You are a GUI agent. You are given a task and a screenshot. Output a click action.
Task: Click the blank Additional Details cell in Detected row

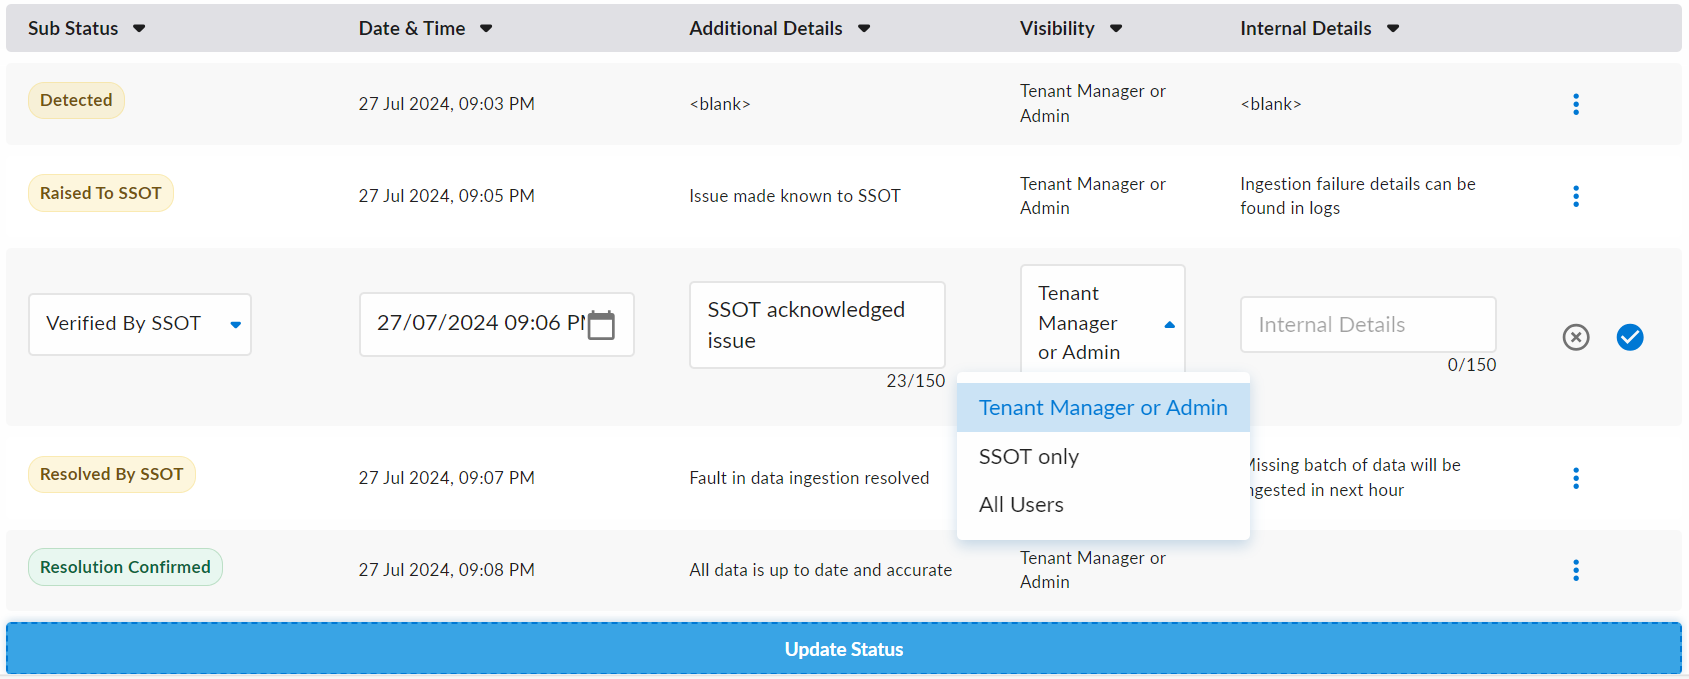pyautogui.click(x=720, y=104)
